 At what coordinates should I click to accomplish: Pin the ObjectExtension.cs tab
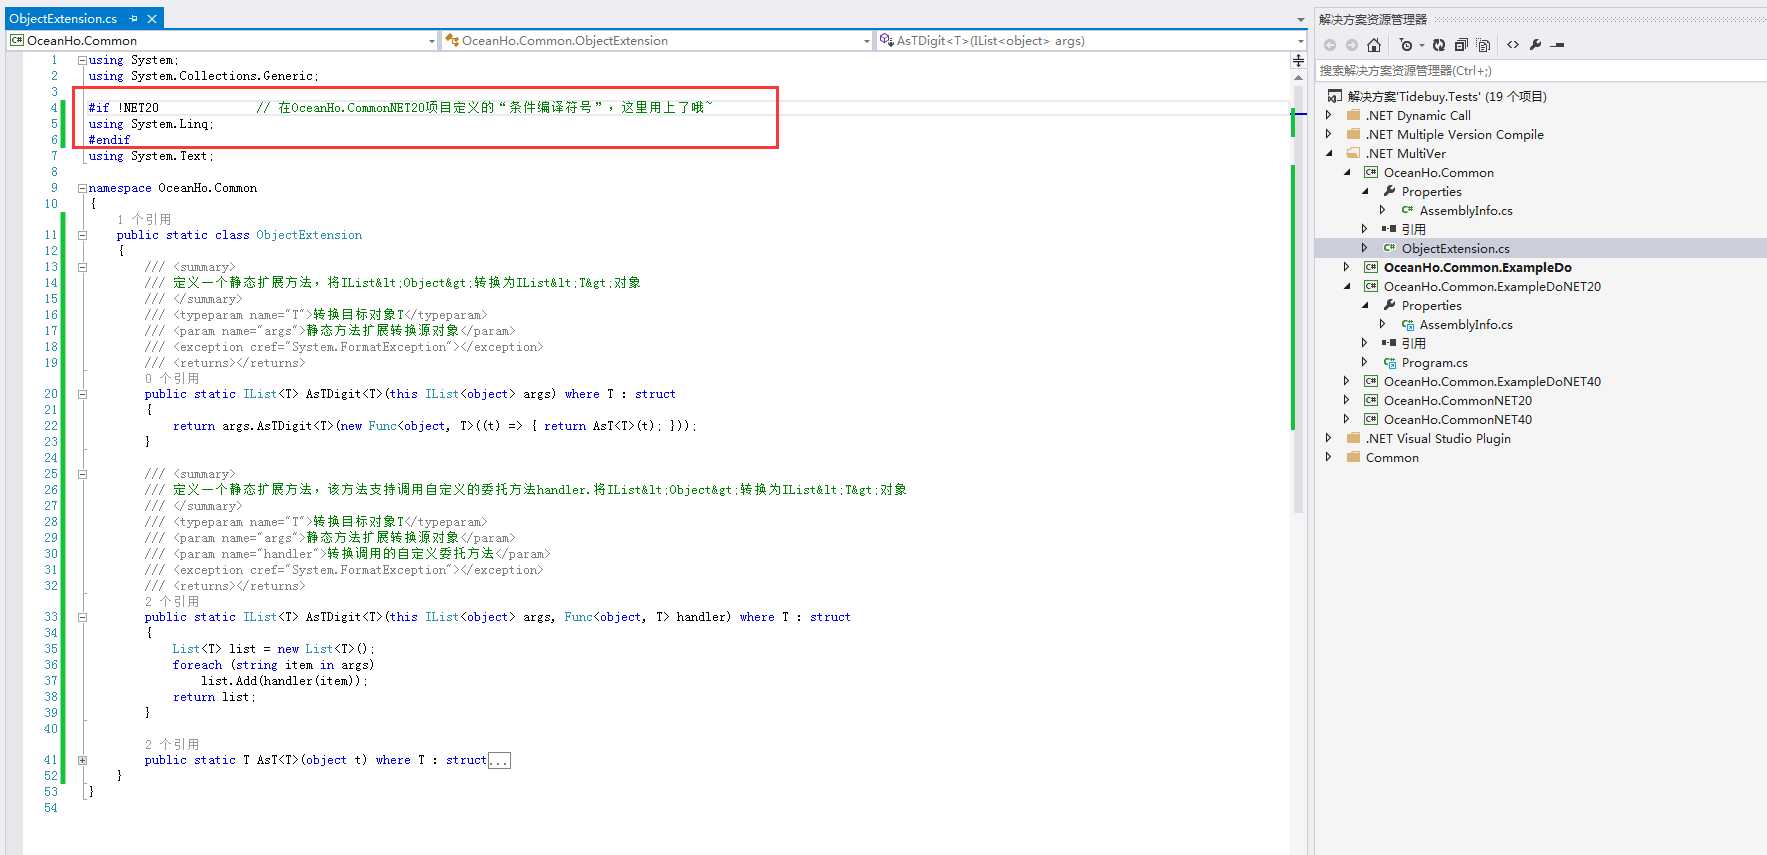click(134, 19)
